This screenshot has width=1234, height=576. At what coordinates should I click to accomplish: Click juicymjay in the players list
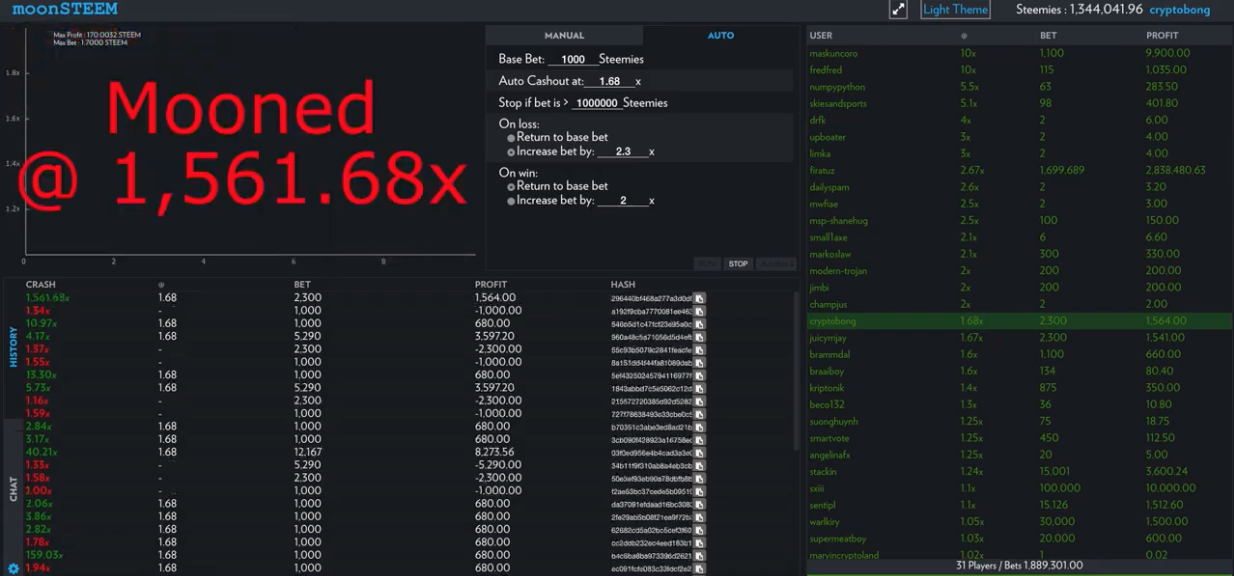[x=828, y=338]
